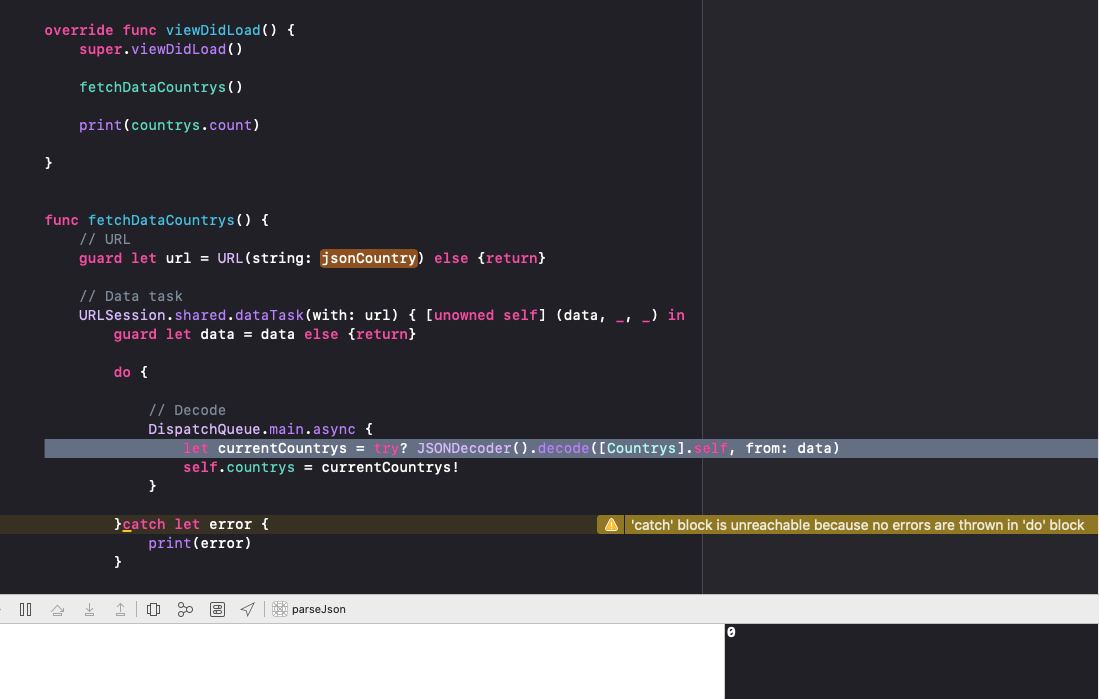1099x699 pixels.
Task: Click the console output value 0
Action: click(731, 632)
